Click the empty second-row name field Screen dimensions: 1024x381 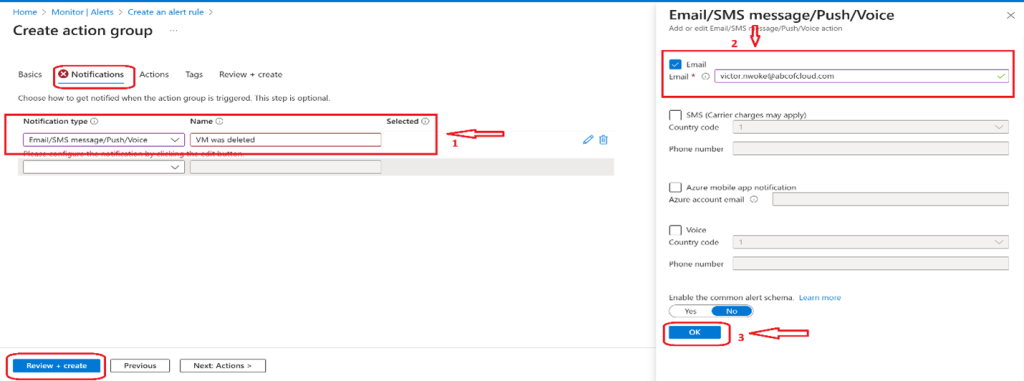pyautogui.click(x=285, y=167)
